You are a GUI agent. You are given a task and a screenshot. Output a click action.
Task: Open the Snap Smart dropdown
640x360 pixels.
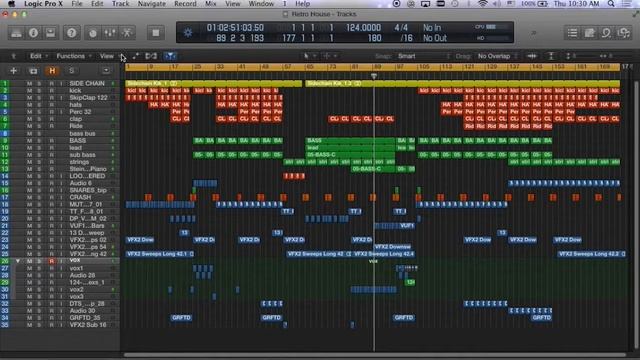point(424,56)
